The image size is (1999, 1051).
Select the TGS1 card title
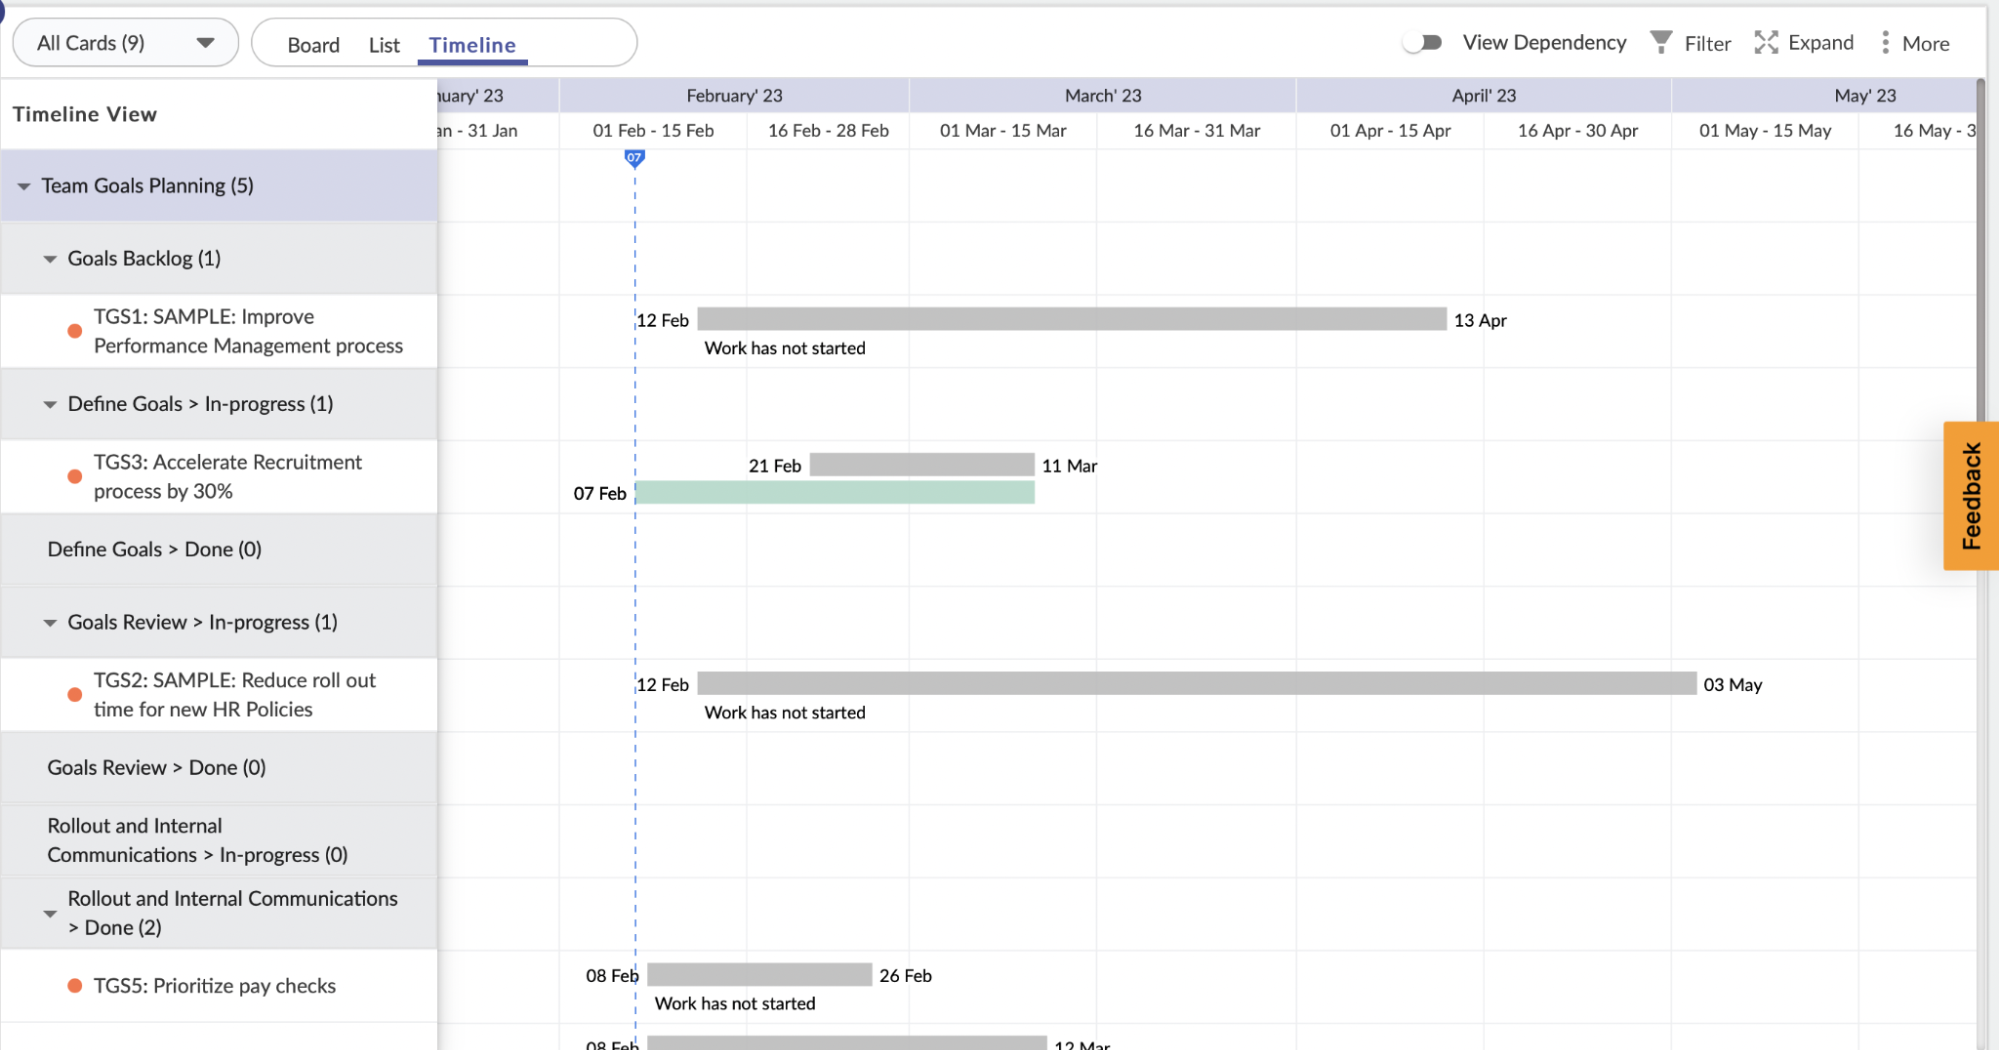[248, 331]
